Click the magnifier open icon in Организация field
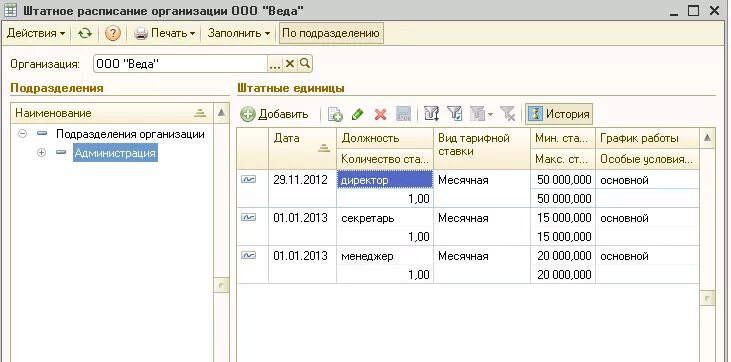Viewport: 731px width, 362px height. tap(305, 63)
